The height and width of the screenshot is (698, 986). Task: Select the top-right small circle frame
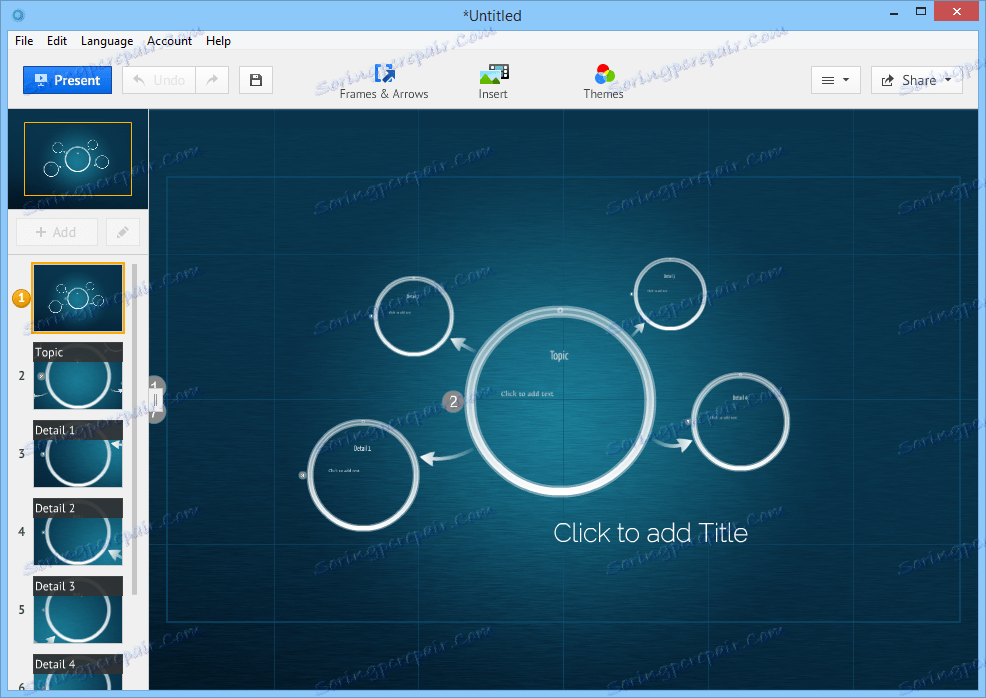click(x=670, y=294)
